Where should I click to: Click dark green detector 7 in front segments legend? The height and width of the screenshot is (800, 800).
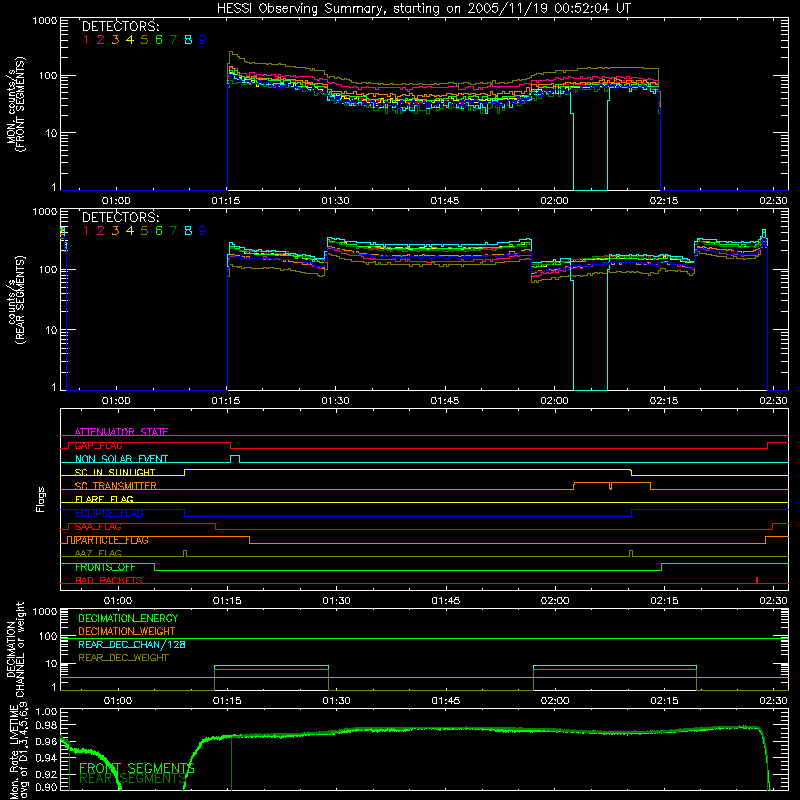(x=173, y=40)
